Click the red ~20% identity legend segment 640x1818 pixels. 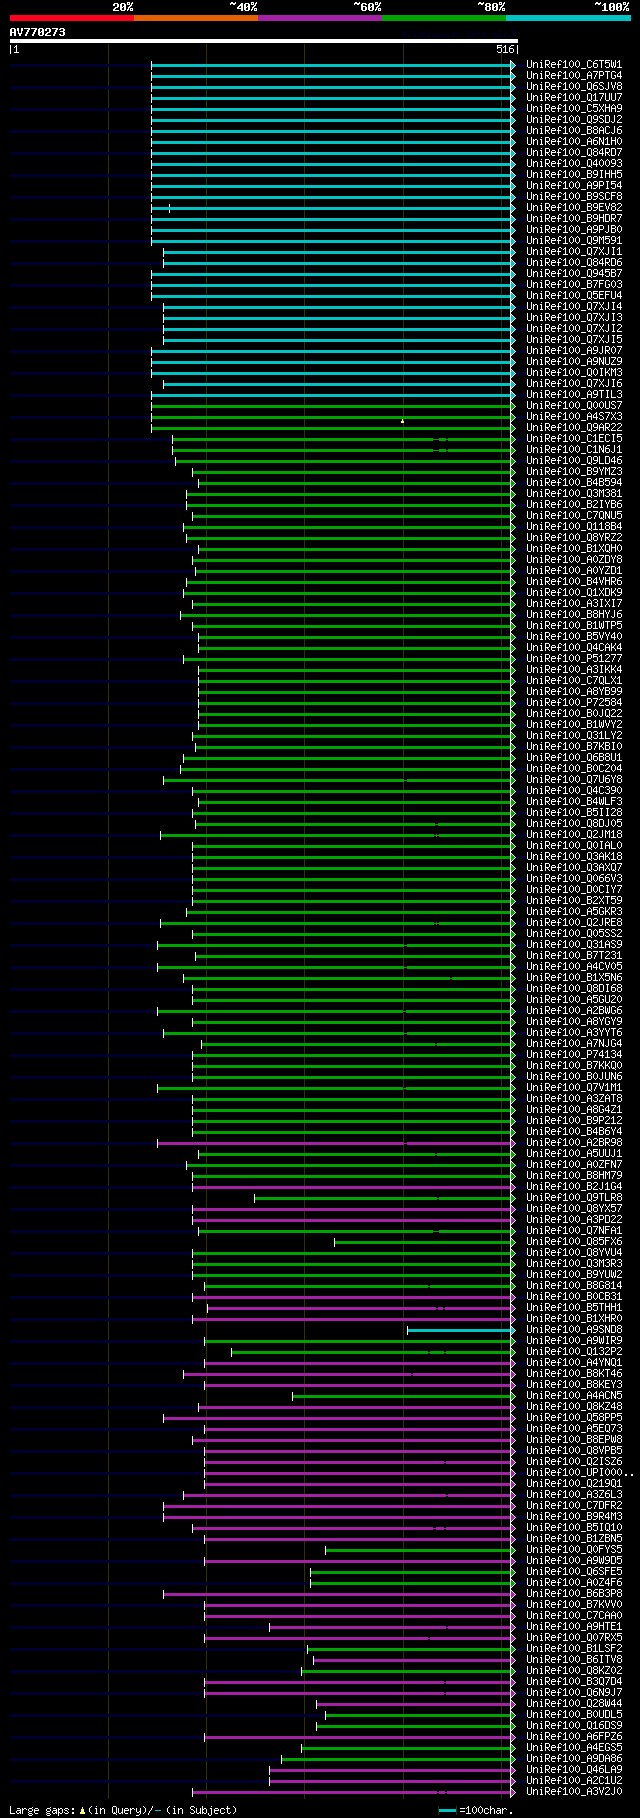pyautogui.click(x=71, y=17)
